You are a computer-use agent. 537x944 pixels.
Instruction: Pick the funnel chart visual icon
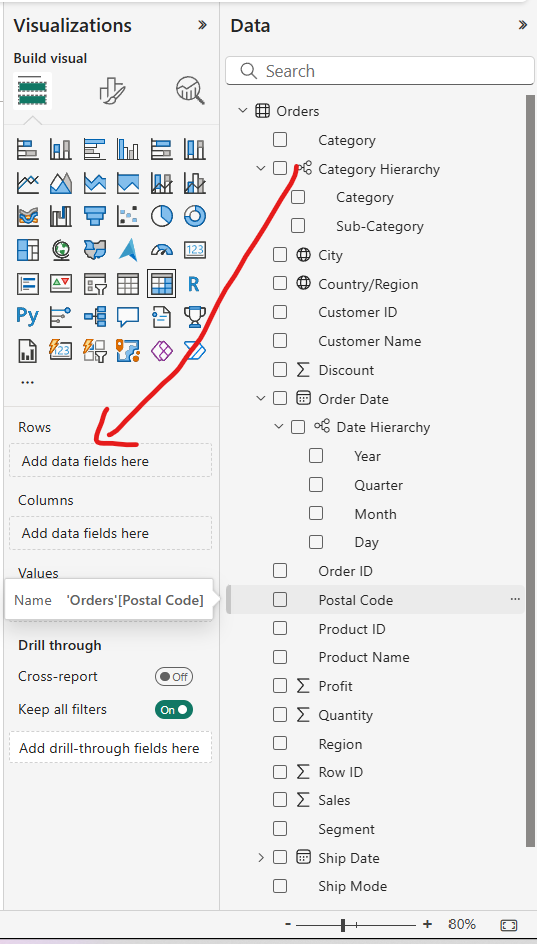click(x=95, y=216)
